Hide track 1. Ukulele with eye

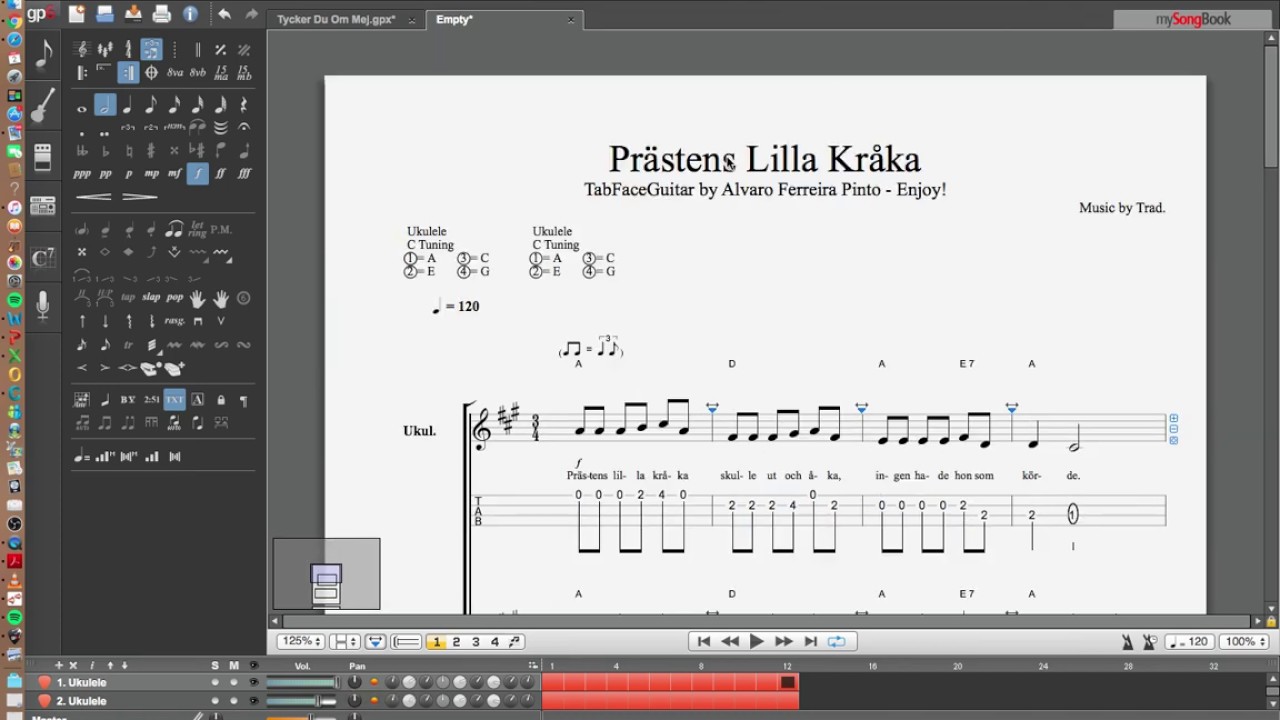click(x=253, y=682)
